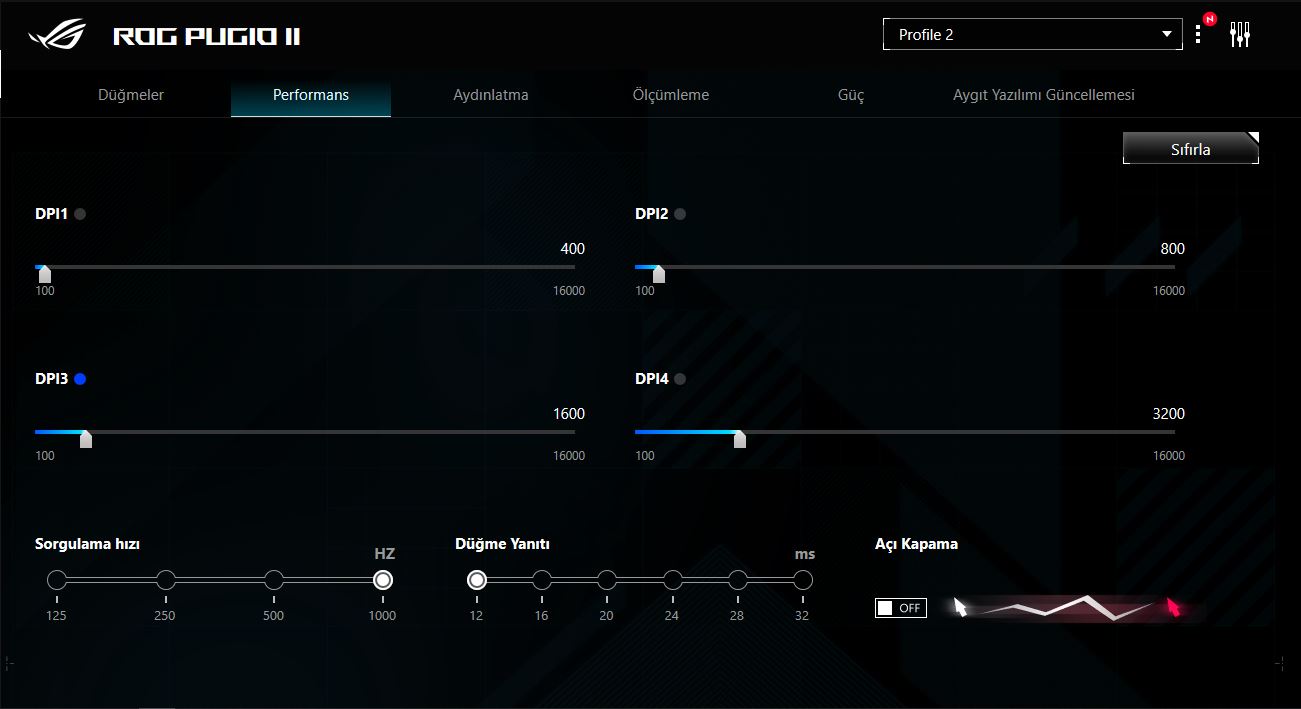
Task: Click the DPI1 slider handle
Action: point(45,275)
